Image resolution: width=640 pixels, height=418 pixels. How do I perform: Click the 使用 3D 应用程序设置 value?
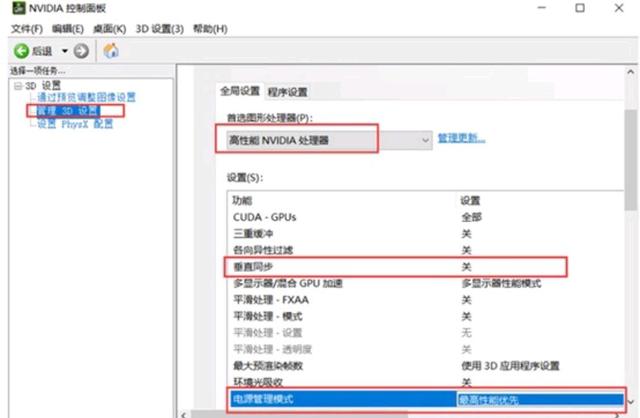pos(510,366)
